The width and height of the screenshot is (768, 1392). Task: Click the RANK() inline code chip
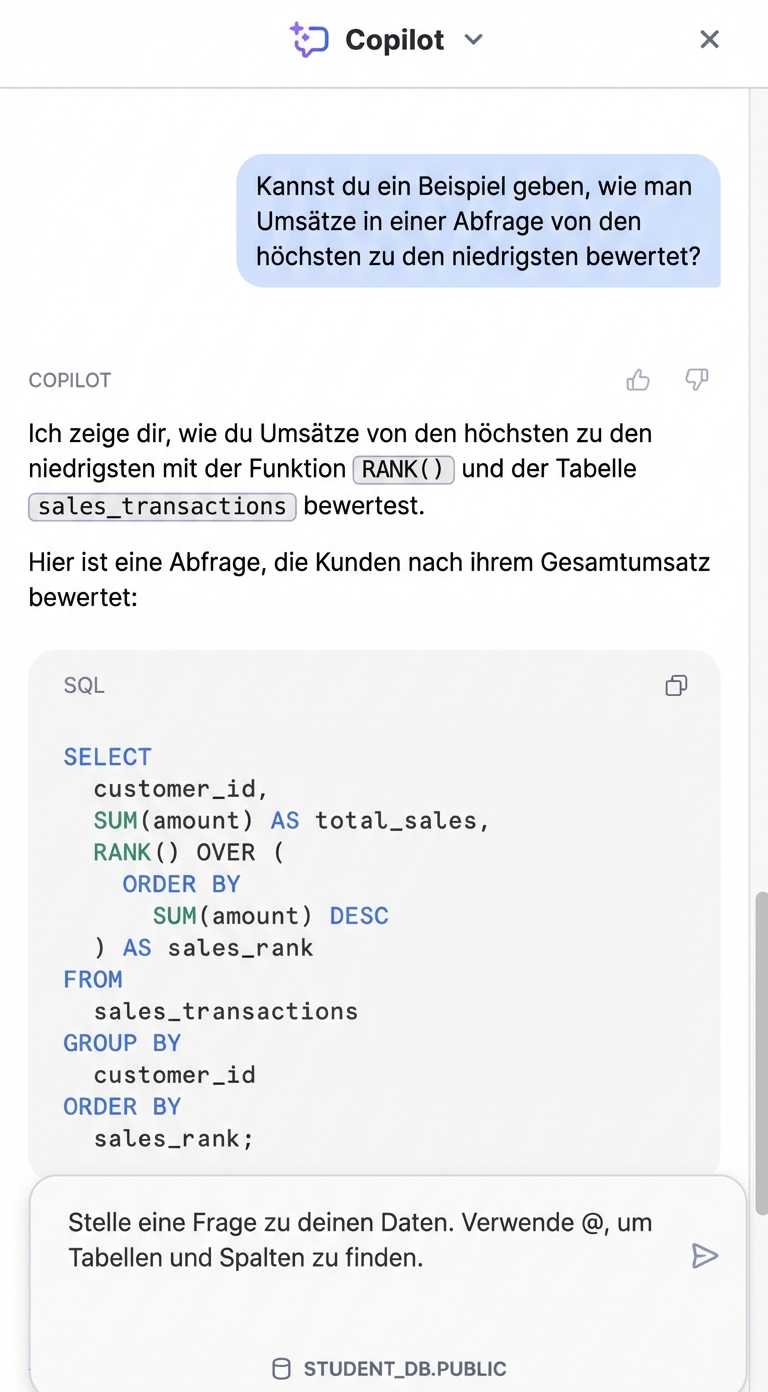(403, 468)
